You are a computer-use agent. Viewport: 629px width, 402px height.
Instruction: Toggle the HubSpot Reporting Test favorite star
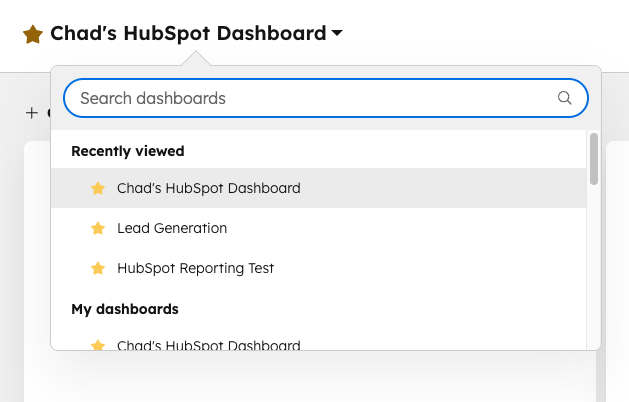(98, 268)
